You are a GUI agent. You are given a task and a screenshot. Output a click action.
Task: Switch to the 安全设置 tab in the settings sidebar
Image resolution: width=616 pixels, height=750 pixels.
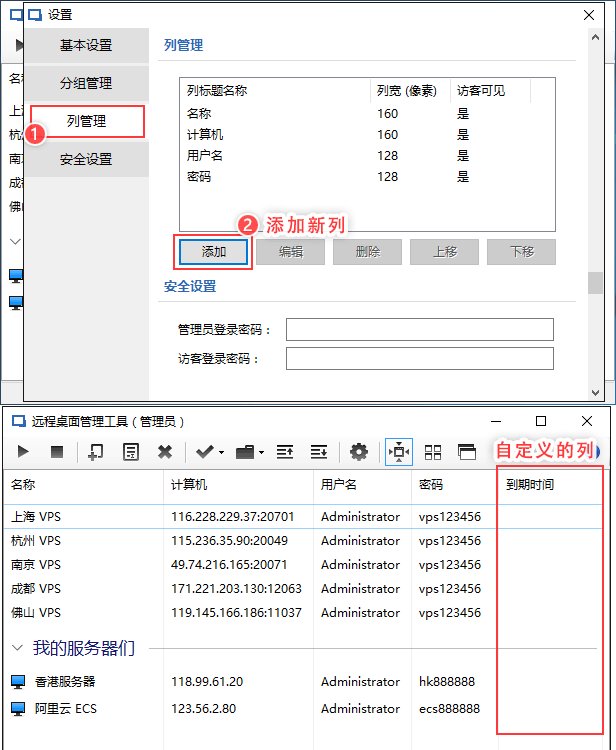tap(87, 159)
